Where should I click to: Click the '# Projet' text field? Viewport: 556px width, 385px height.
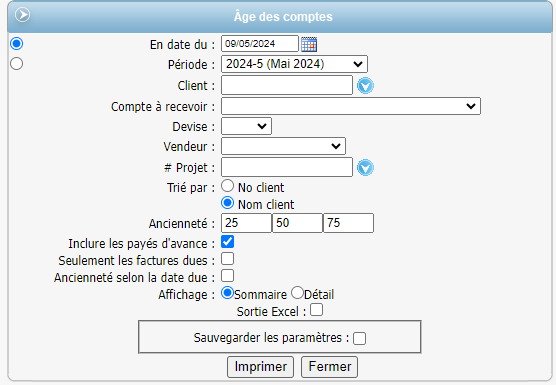[x=287, y=167]
